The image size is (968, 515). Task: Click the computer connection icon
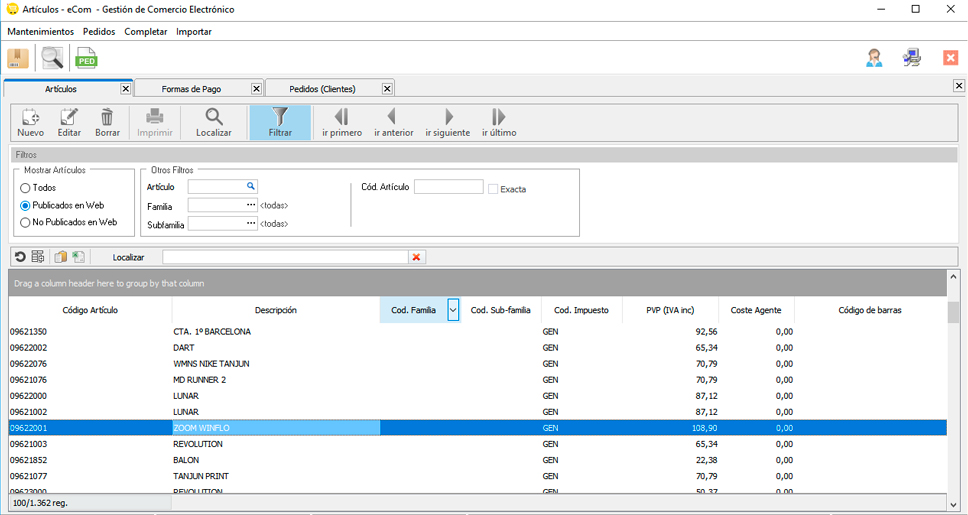[912, 57]
